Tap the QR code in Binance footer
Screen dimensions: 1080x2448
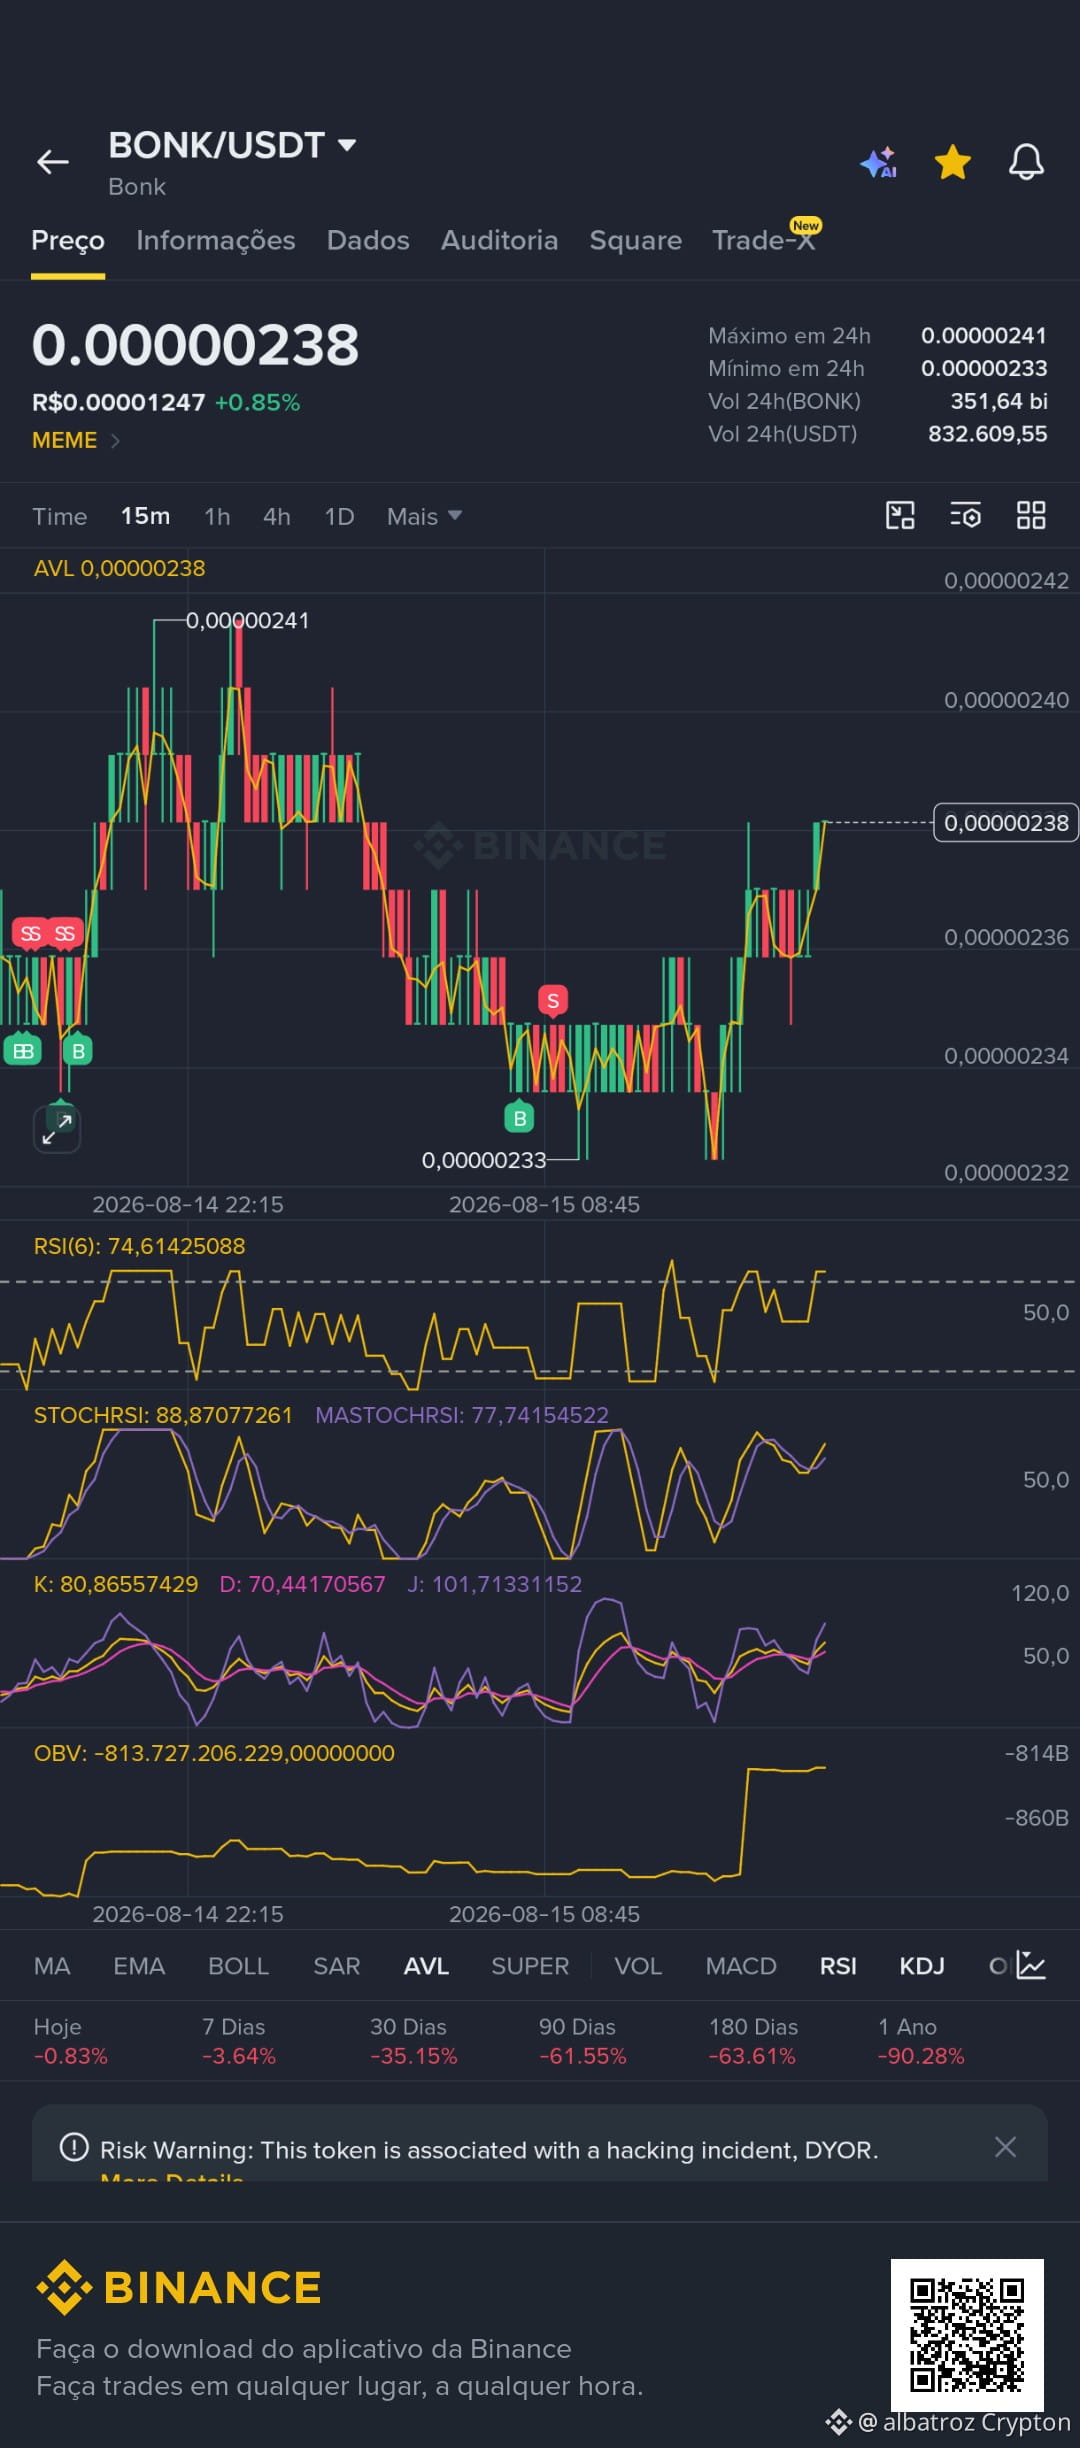click(x=967, y=2335)
